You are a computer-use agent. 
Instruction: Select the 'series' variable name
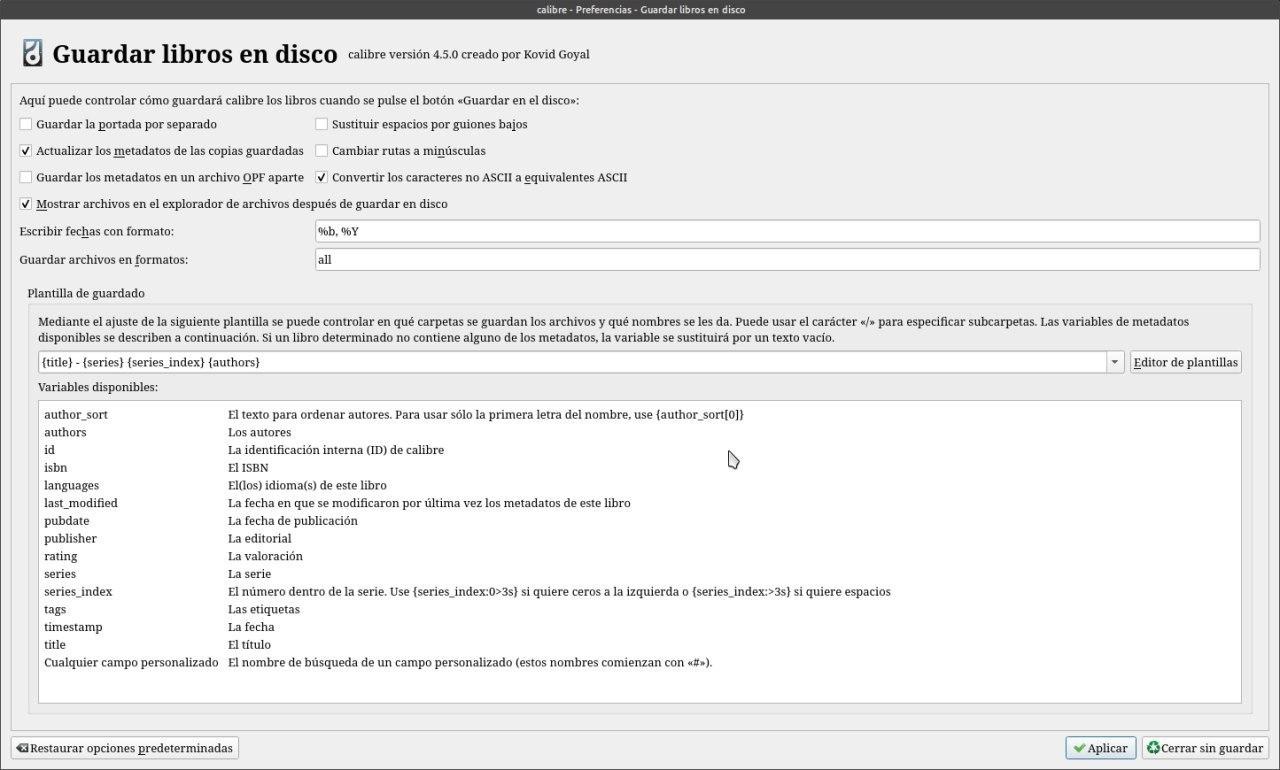pos(60,574)
